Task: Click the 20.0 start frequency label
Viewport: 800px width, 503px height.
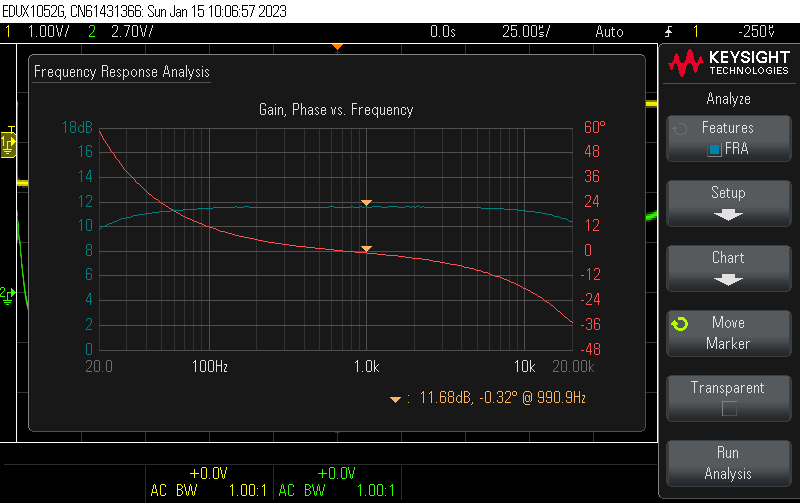Action: pos(99,366)
